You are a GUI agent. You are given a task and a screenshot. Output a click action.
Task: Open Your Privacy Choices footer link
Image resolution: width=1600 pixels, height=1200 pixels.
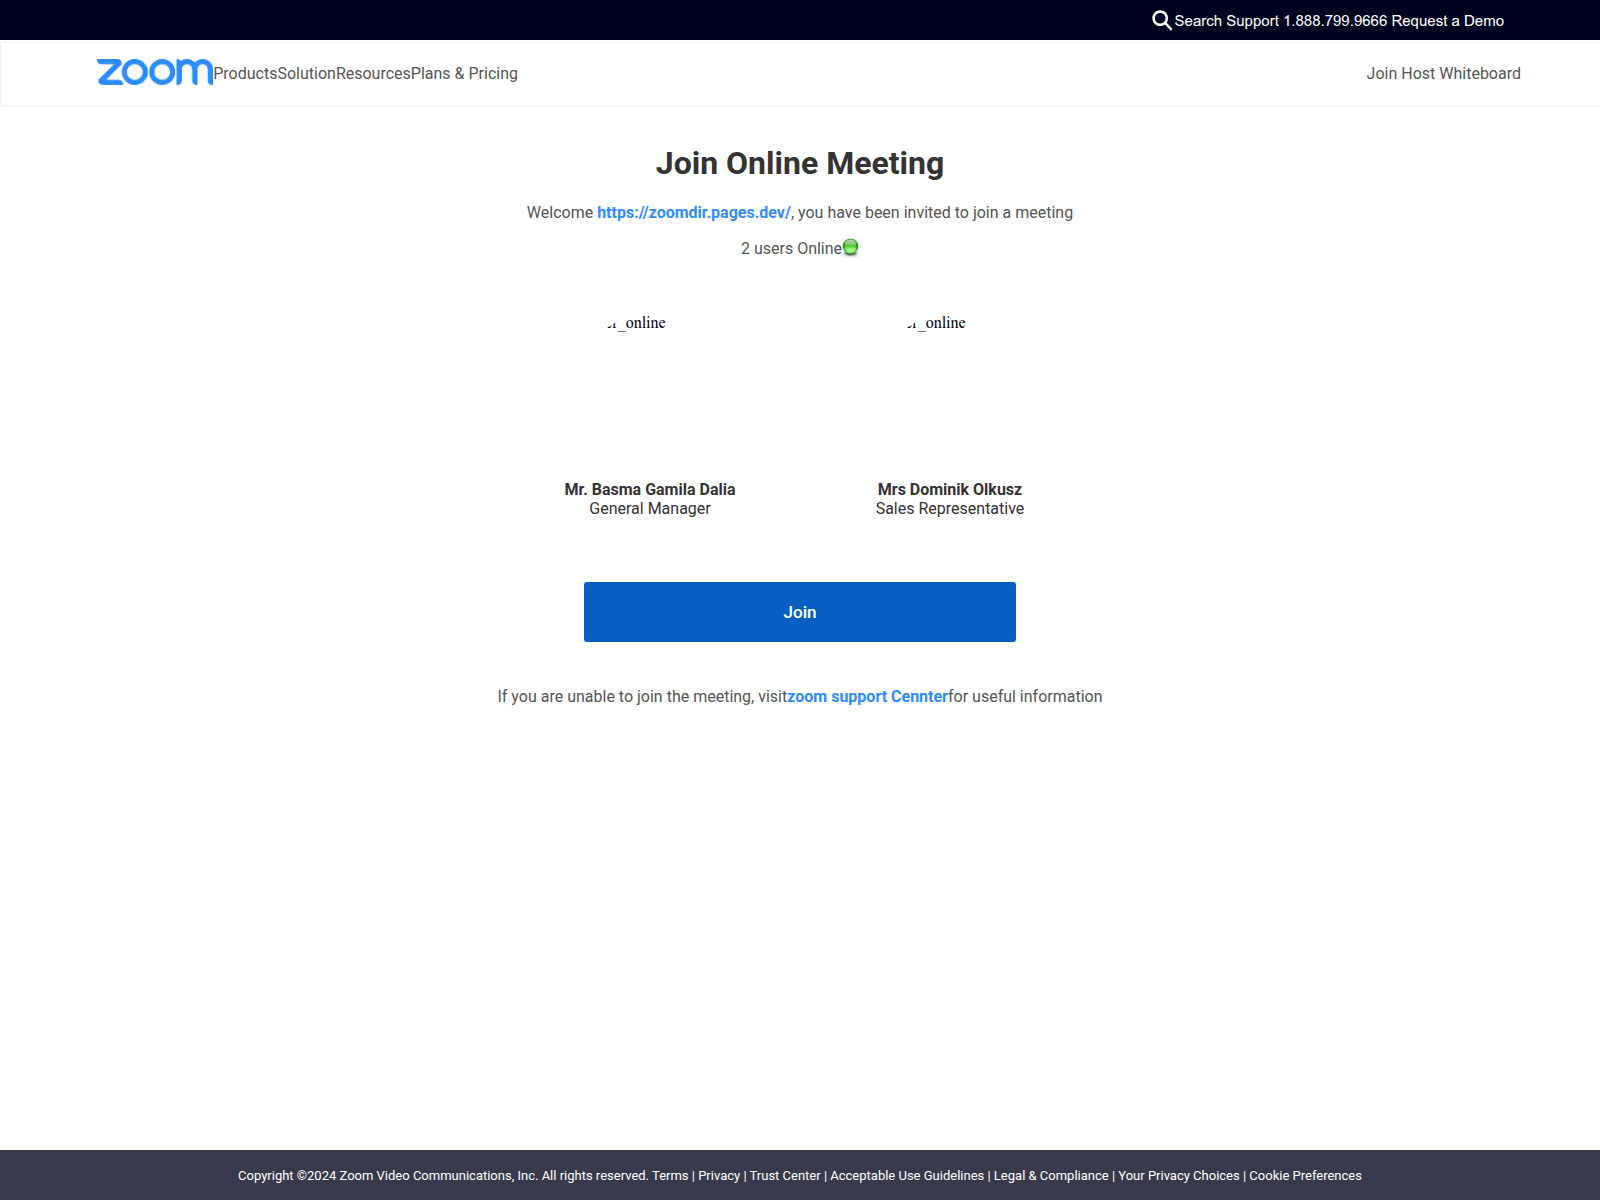pyautogui.click(x=1179, y=1176)
